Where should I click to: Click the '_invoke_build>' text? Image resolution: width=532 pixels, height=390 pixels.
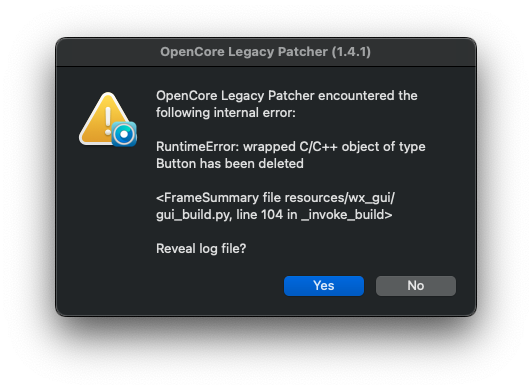coord(346,215)
